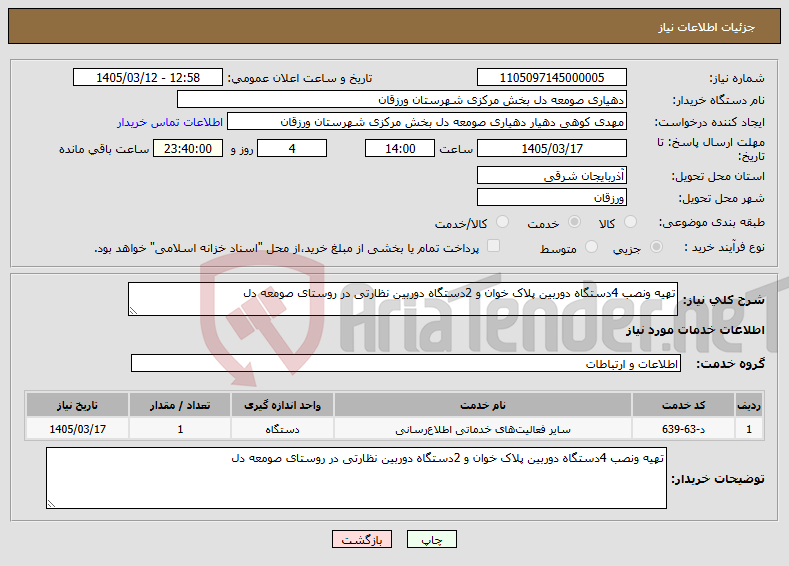The width and height of the screenshot is (789, 566).
Task: Click the شرح کلی نیاز text area
Action: pyautogui.click(x=403, y=299)
